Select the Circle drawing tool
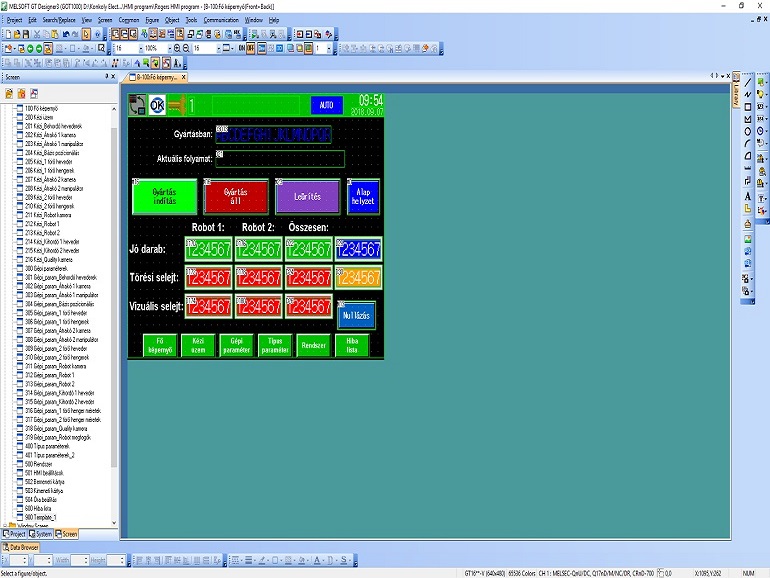 [747, 131]
